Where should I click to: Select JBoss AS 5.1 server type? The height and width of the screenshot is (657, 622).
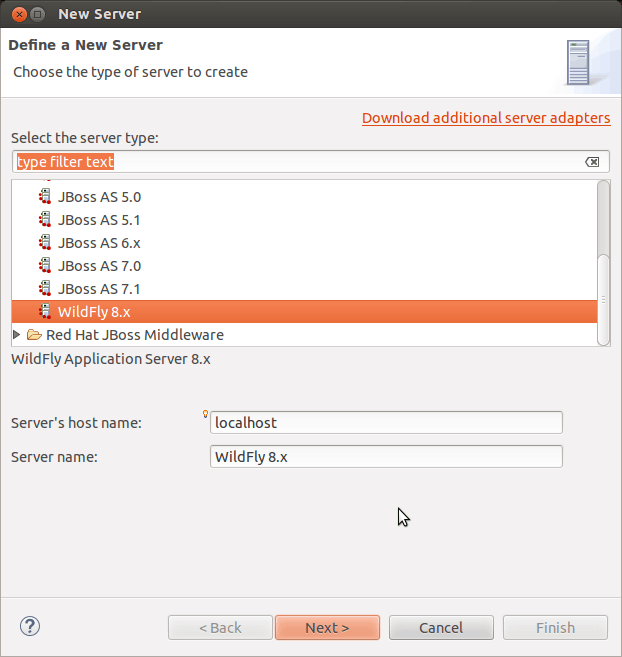coord(304,220)
